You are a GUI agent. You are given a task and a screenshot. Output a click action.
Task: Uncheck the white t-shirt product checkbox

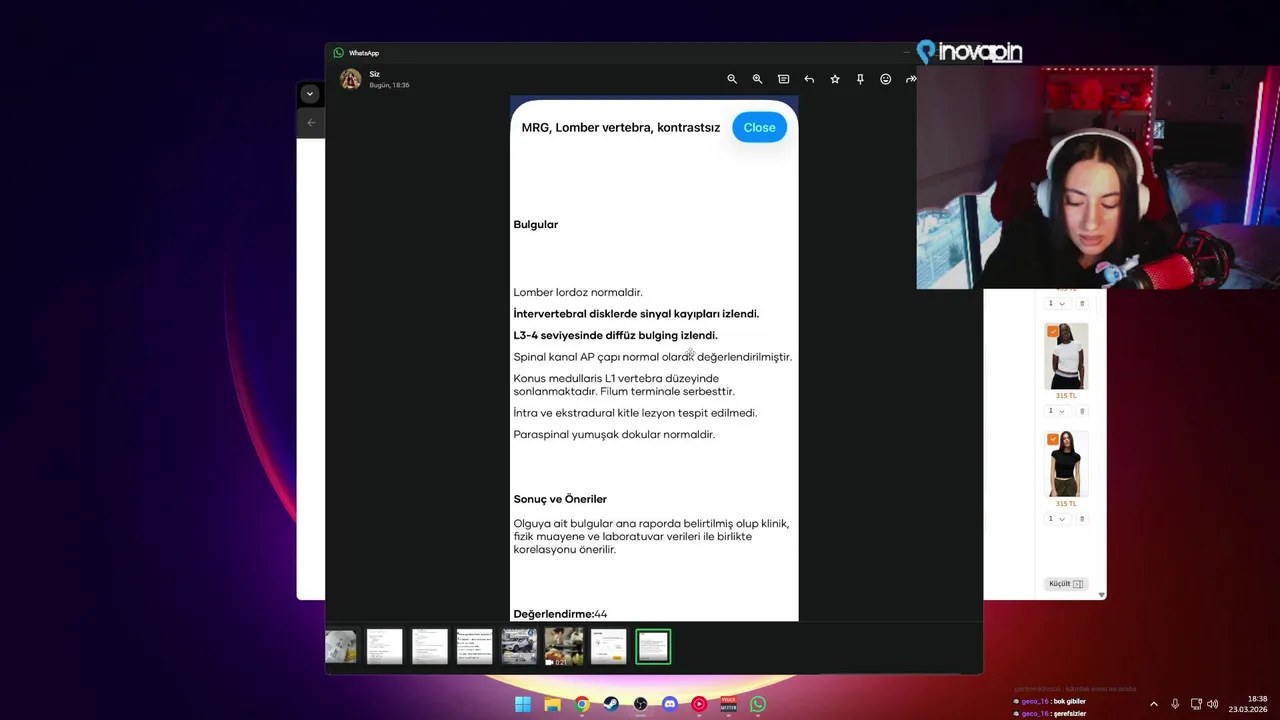click(1052, 331)
